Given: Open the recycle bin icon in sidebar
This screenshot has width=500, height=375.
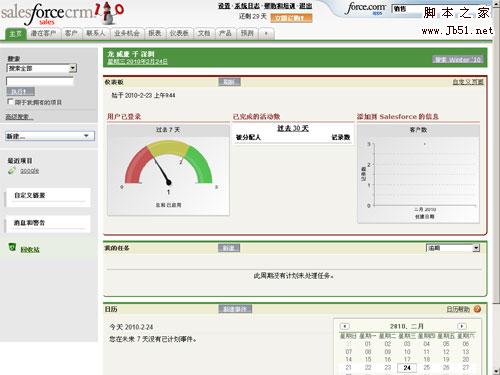Looking at the screenshot, I should (12, 247).
